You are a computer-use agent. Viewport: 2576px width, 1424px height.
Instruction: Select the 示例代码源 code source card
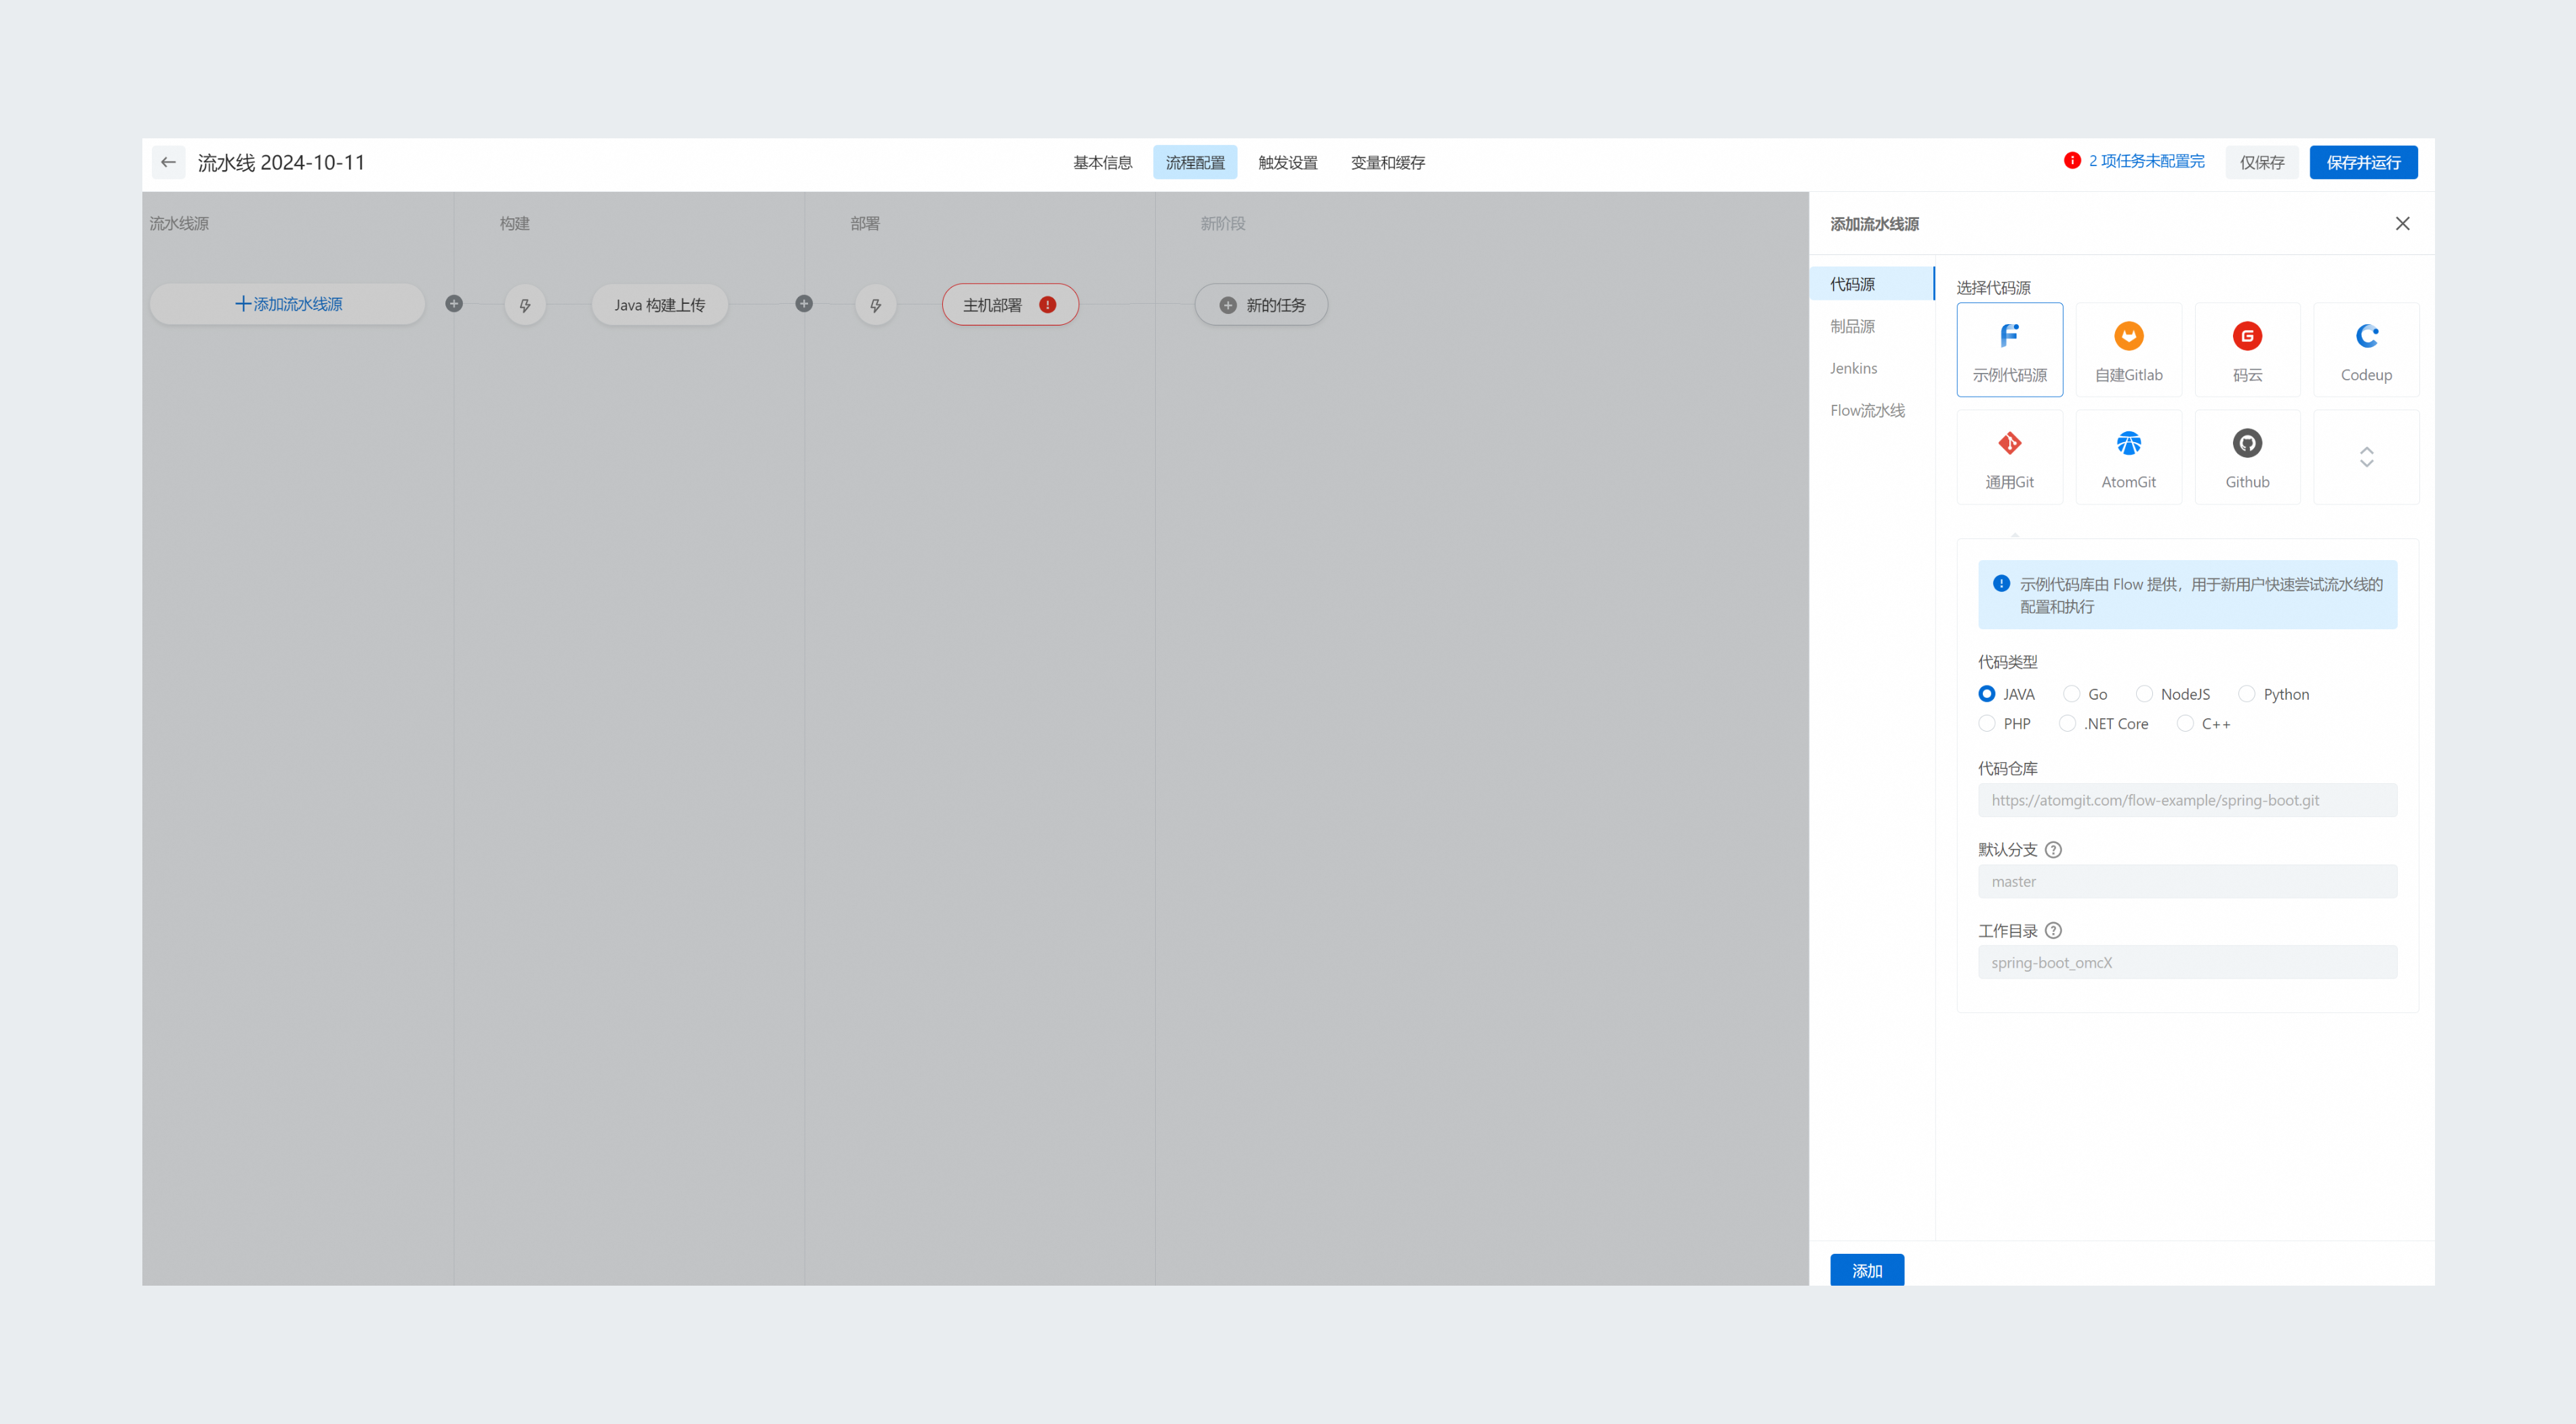[2009, 349]
